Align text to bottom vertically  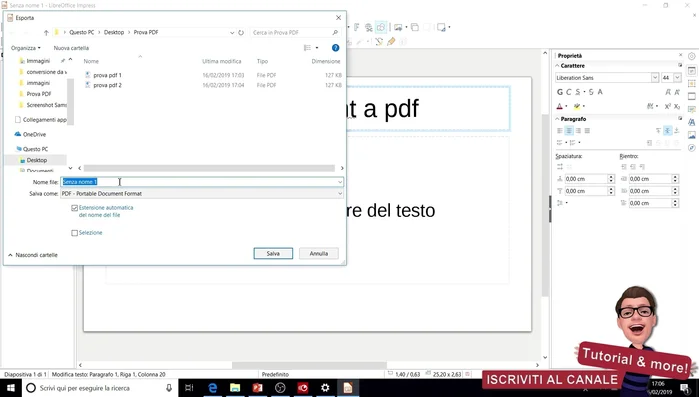(677, 131)
